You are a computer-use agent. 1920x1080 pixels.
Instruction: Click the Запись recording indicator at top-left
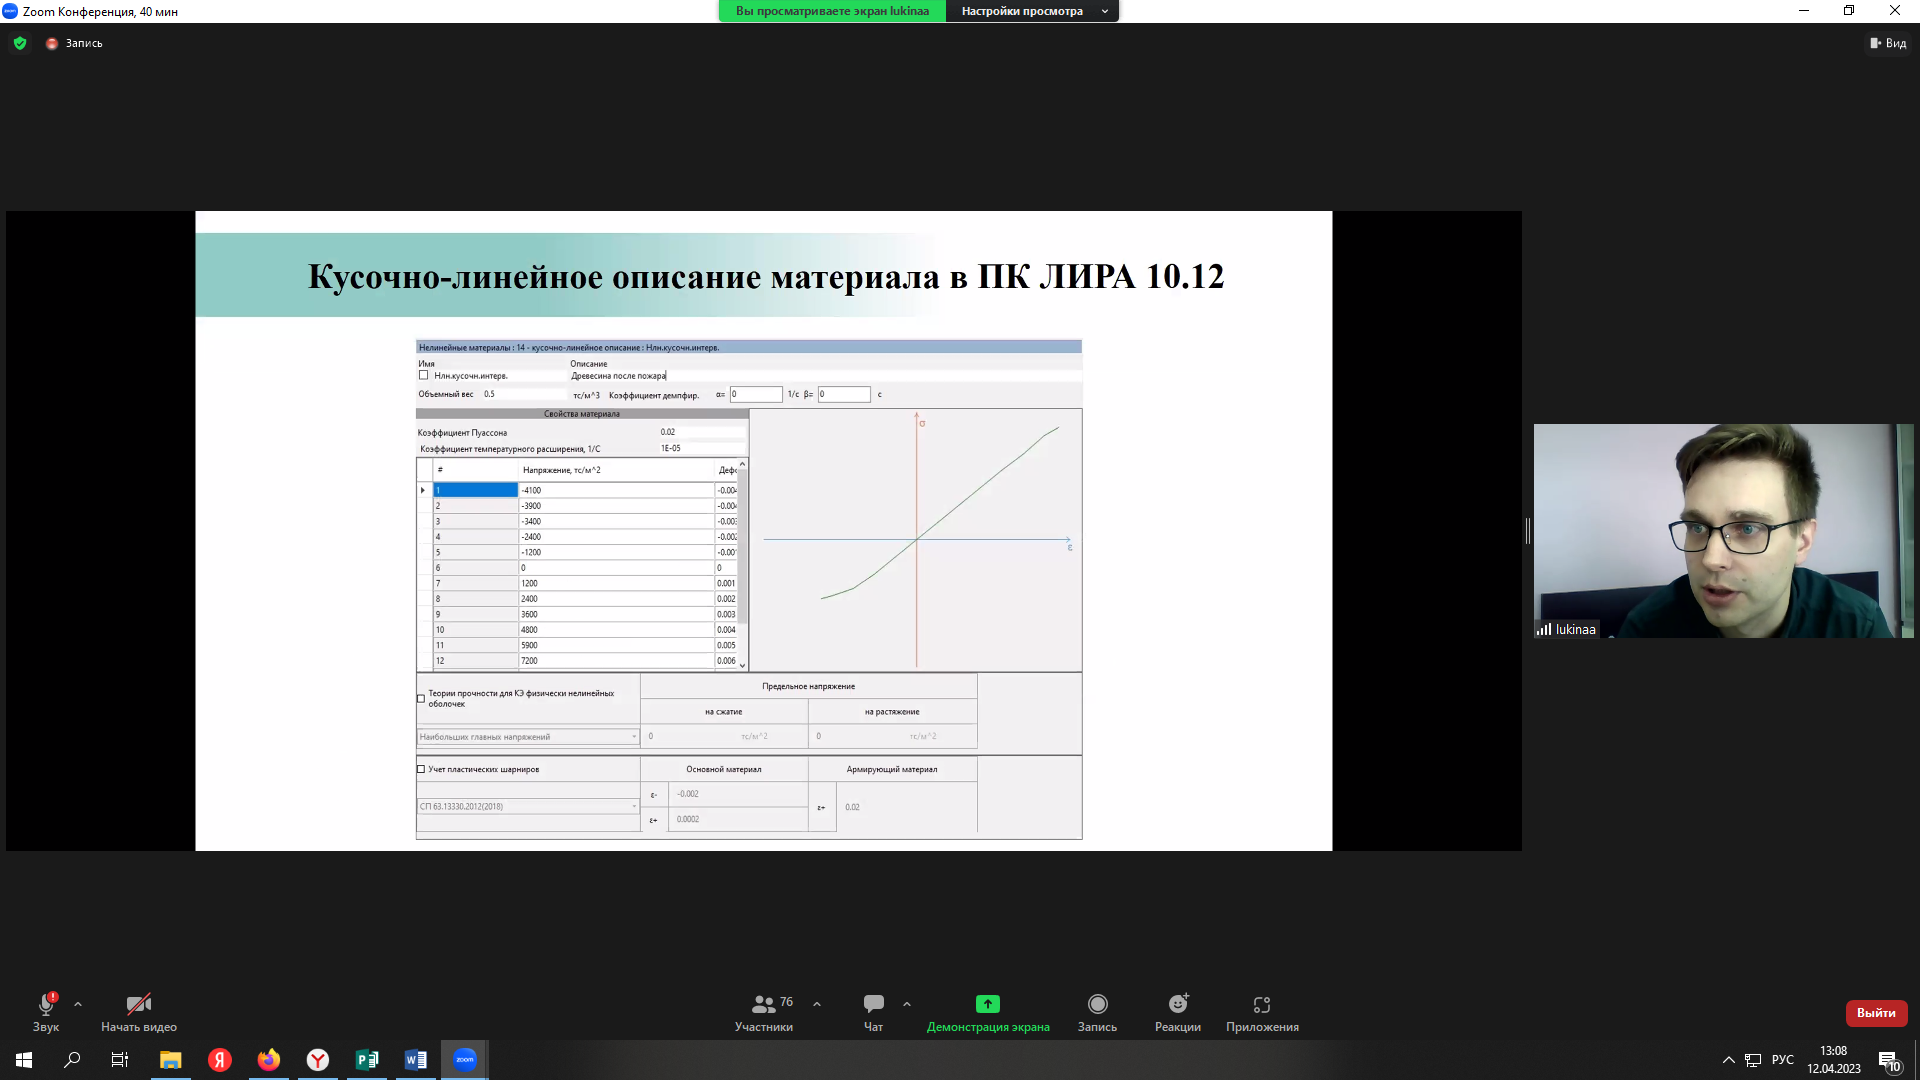pos(74,43)
